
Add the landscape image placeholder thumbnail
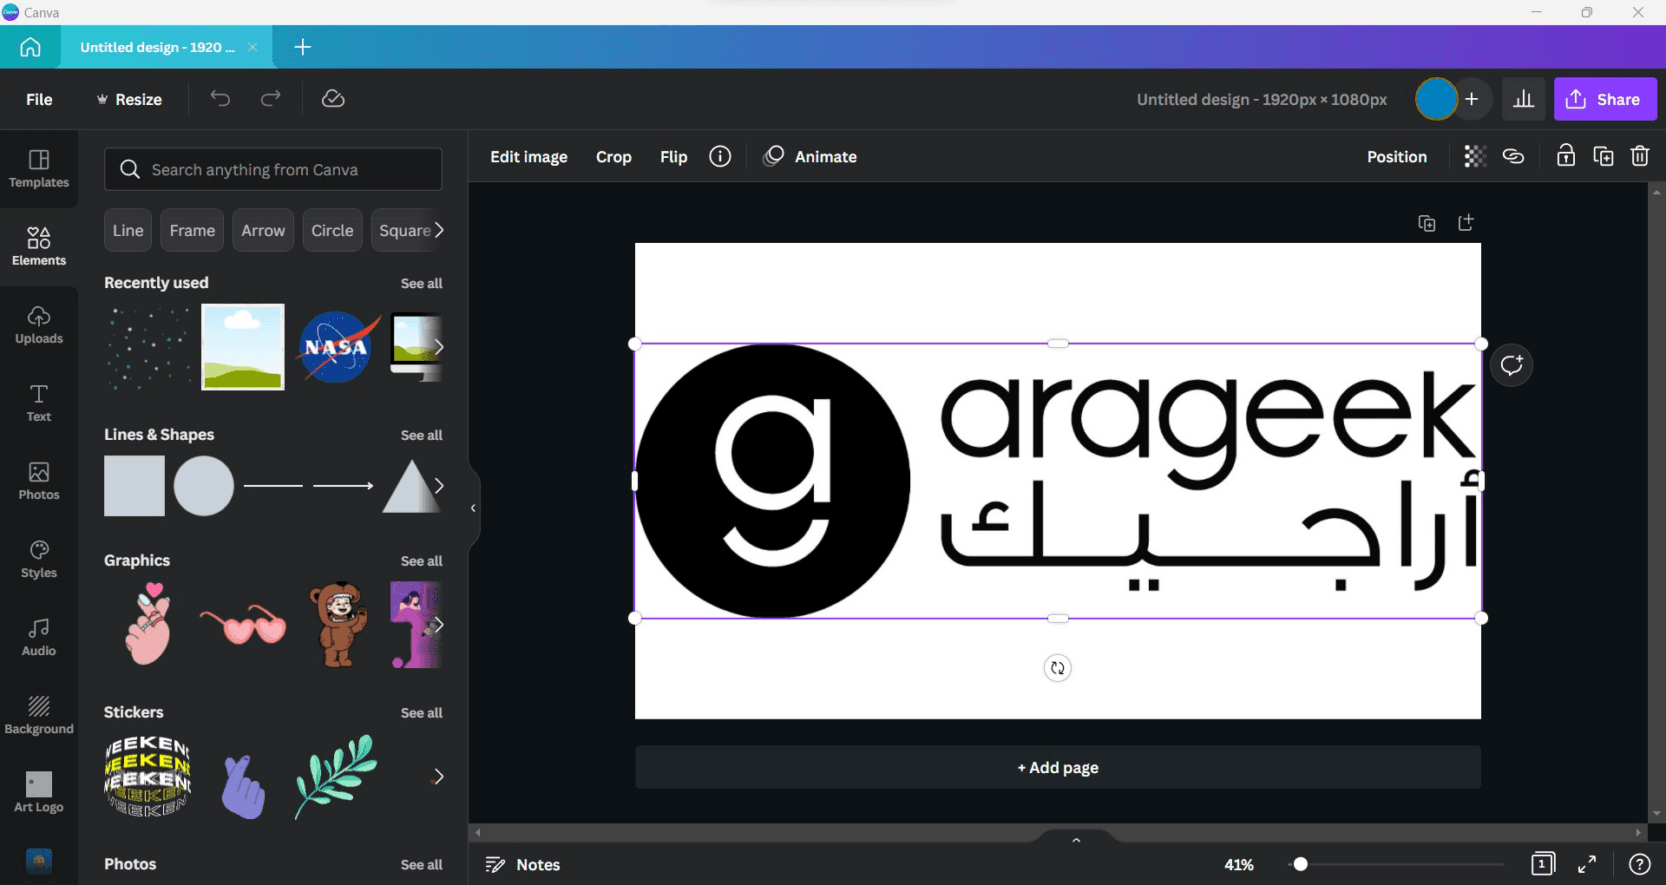point(243,347)
